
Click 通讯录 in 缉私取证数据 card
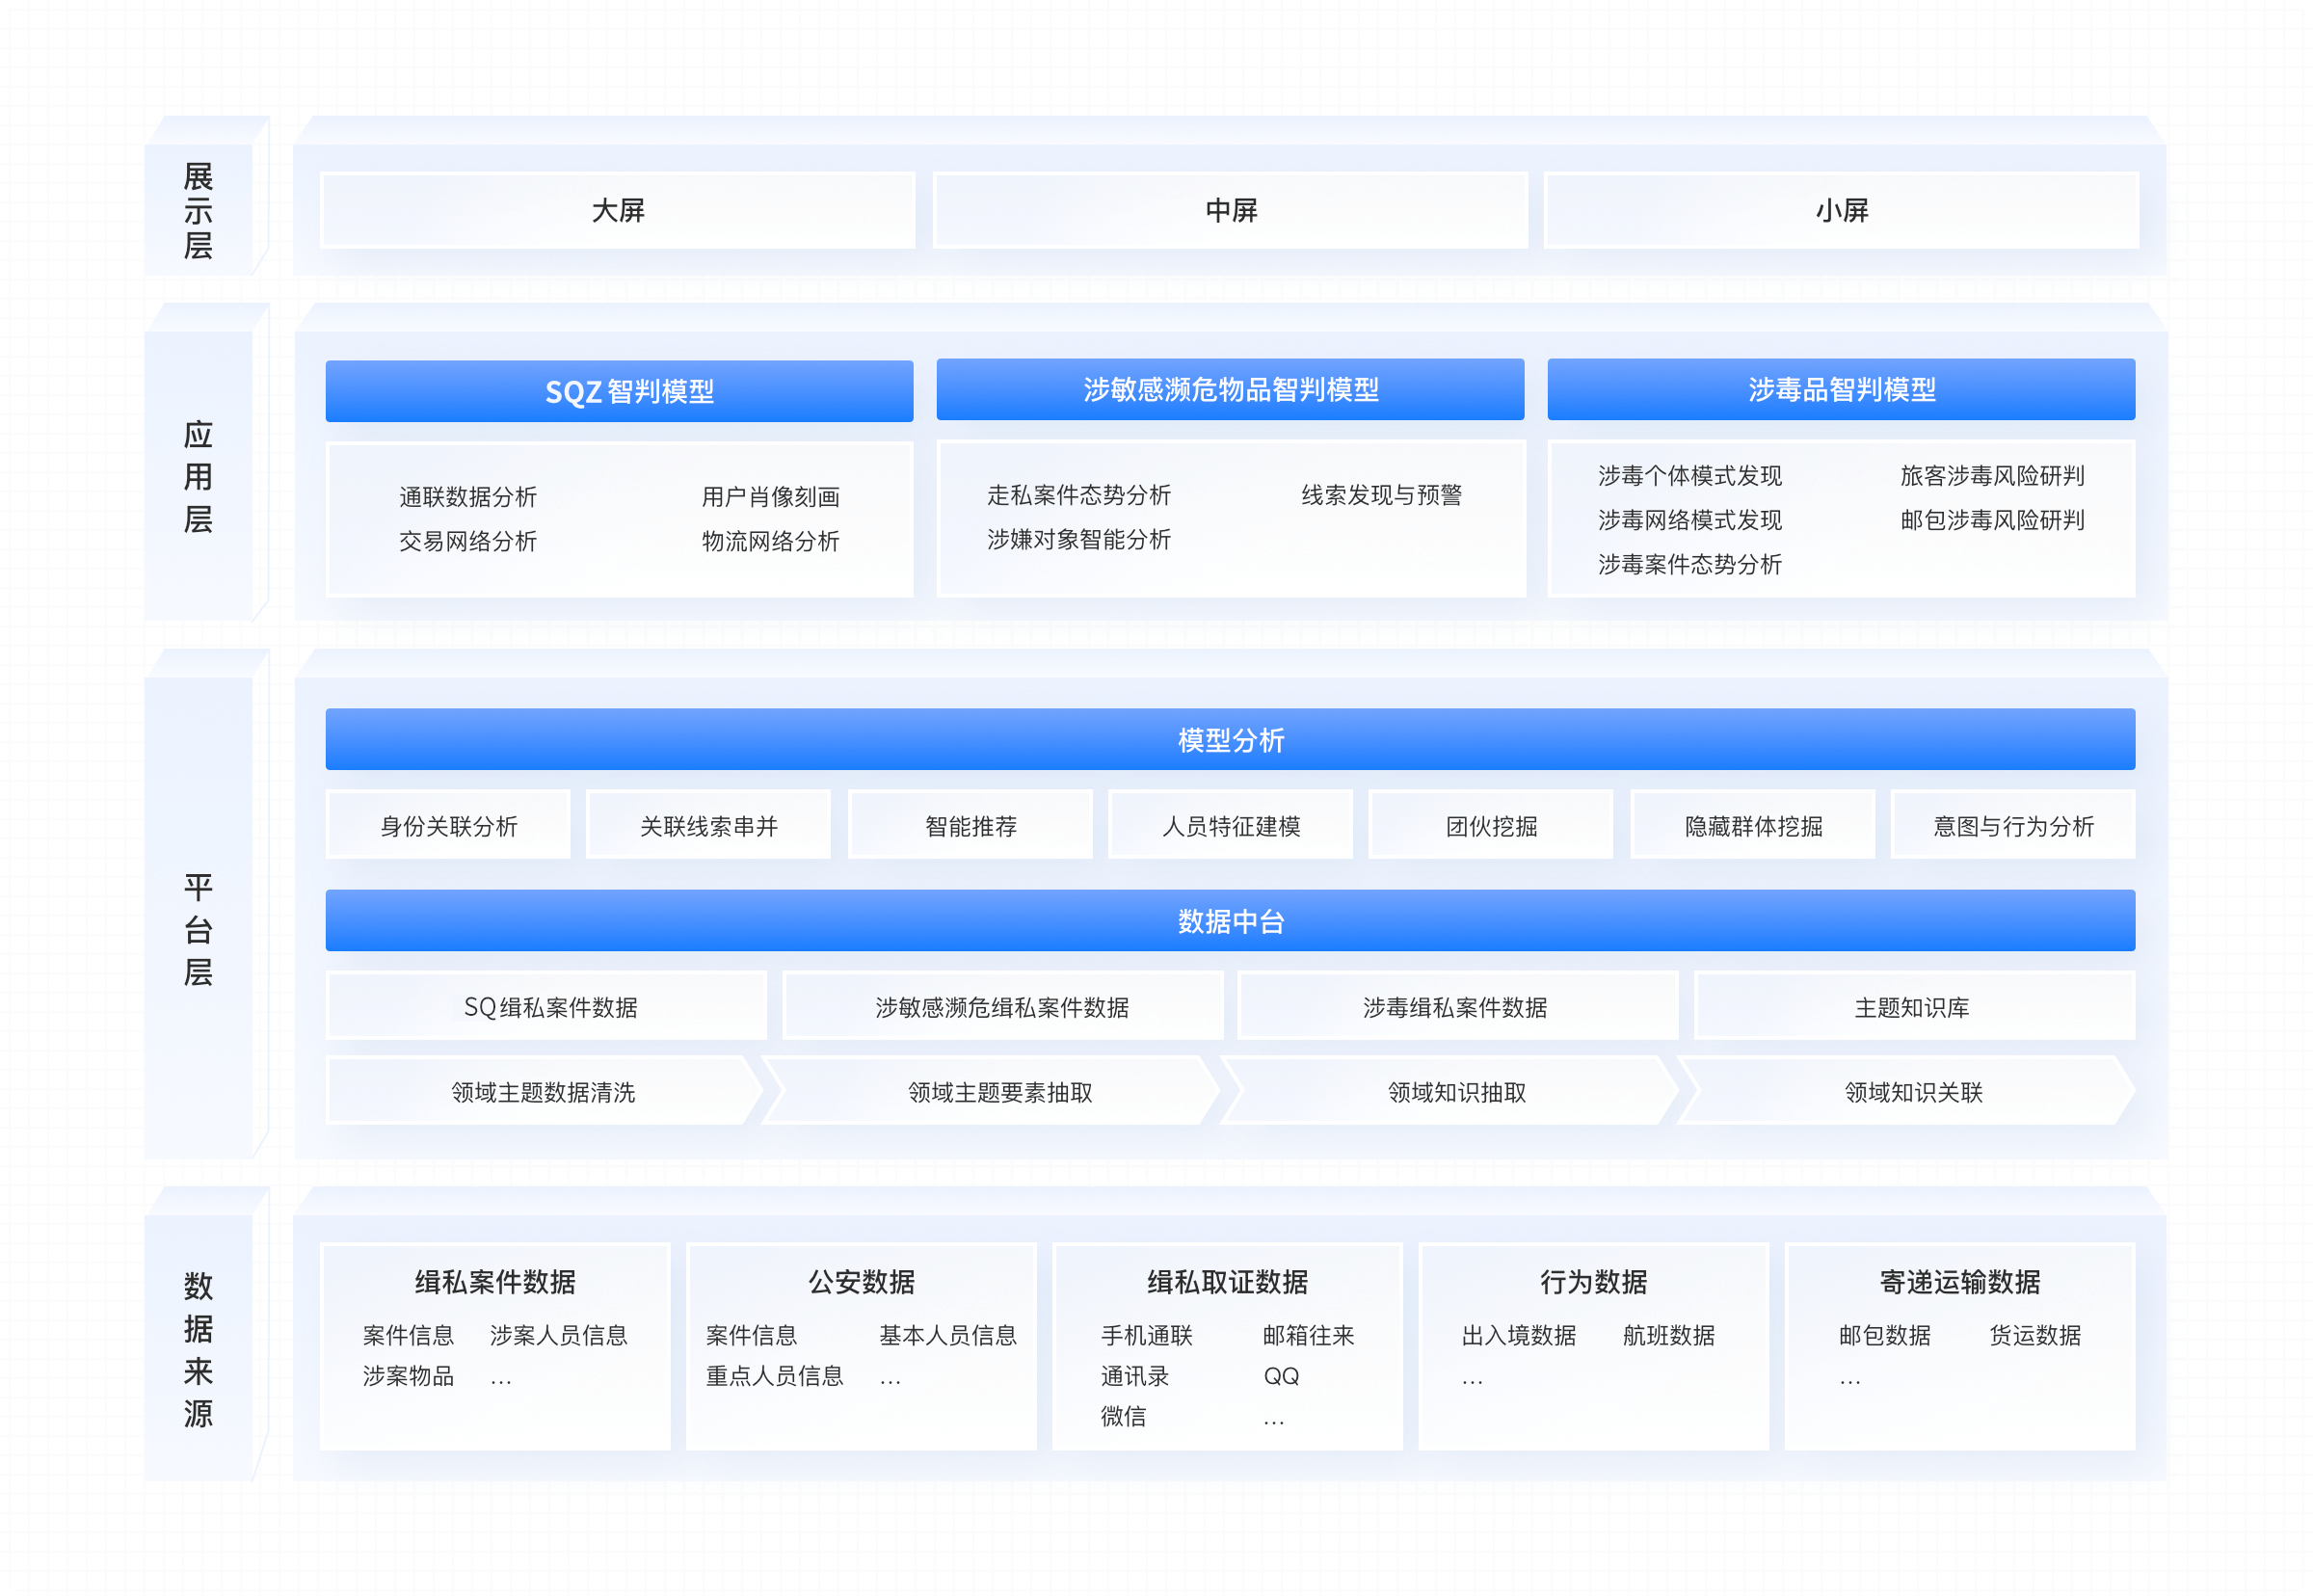(x=1134, y=1376)
